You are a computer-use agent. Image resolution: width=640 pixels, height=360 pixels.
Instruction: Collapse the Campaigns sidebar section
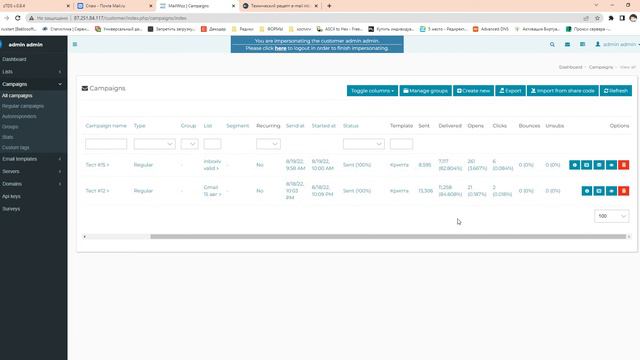coord(33,84)
